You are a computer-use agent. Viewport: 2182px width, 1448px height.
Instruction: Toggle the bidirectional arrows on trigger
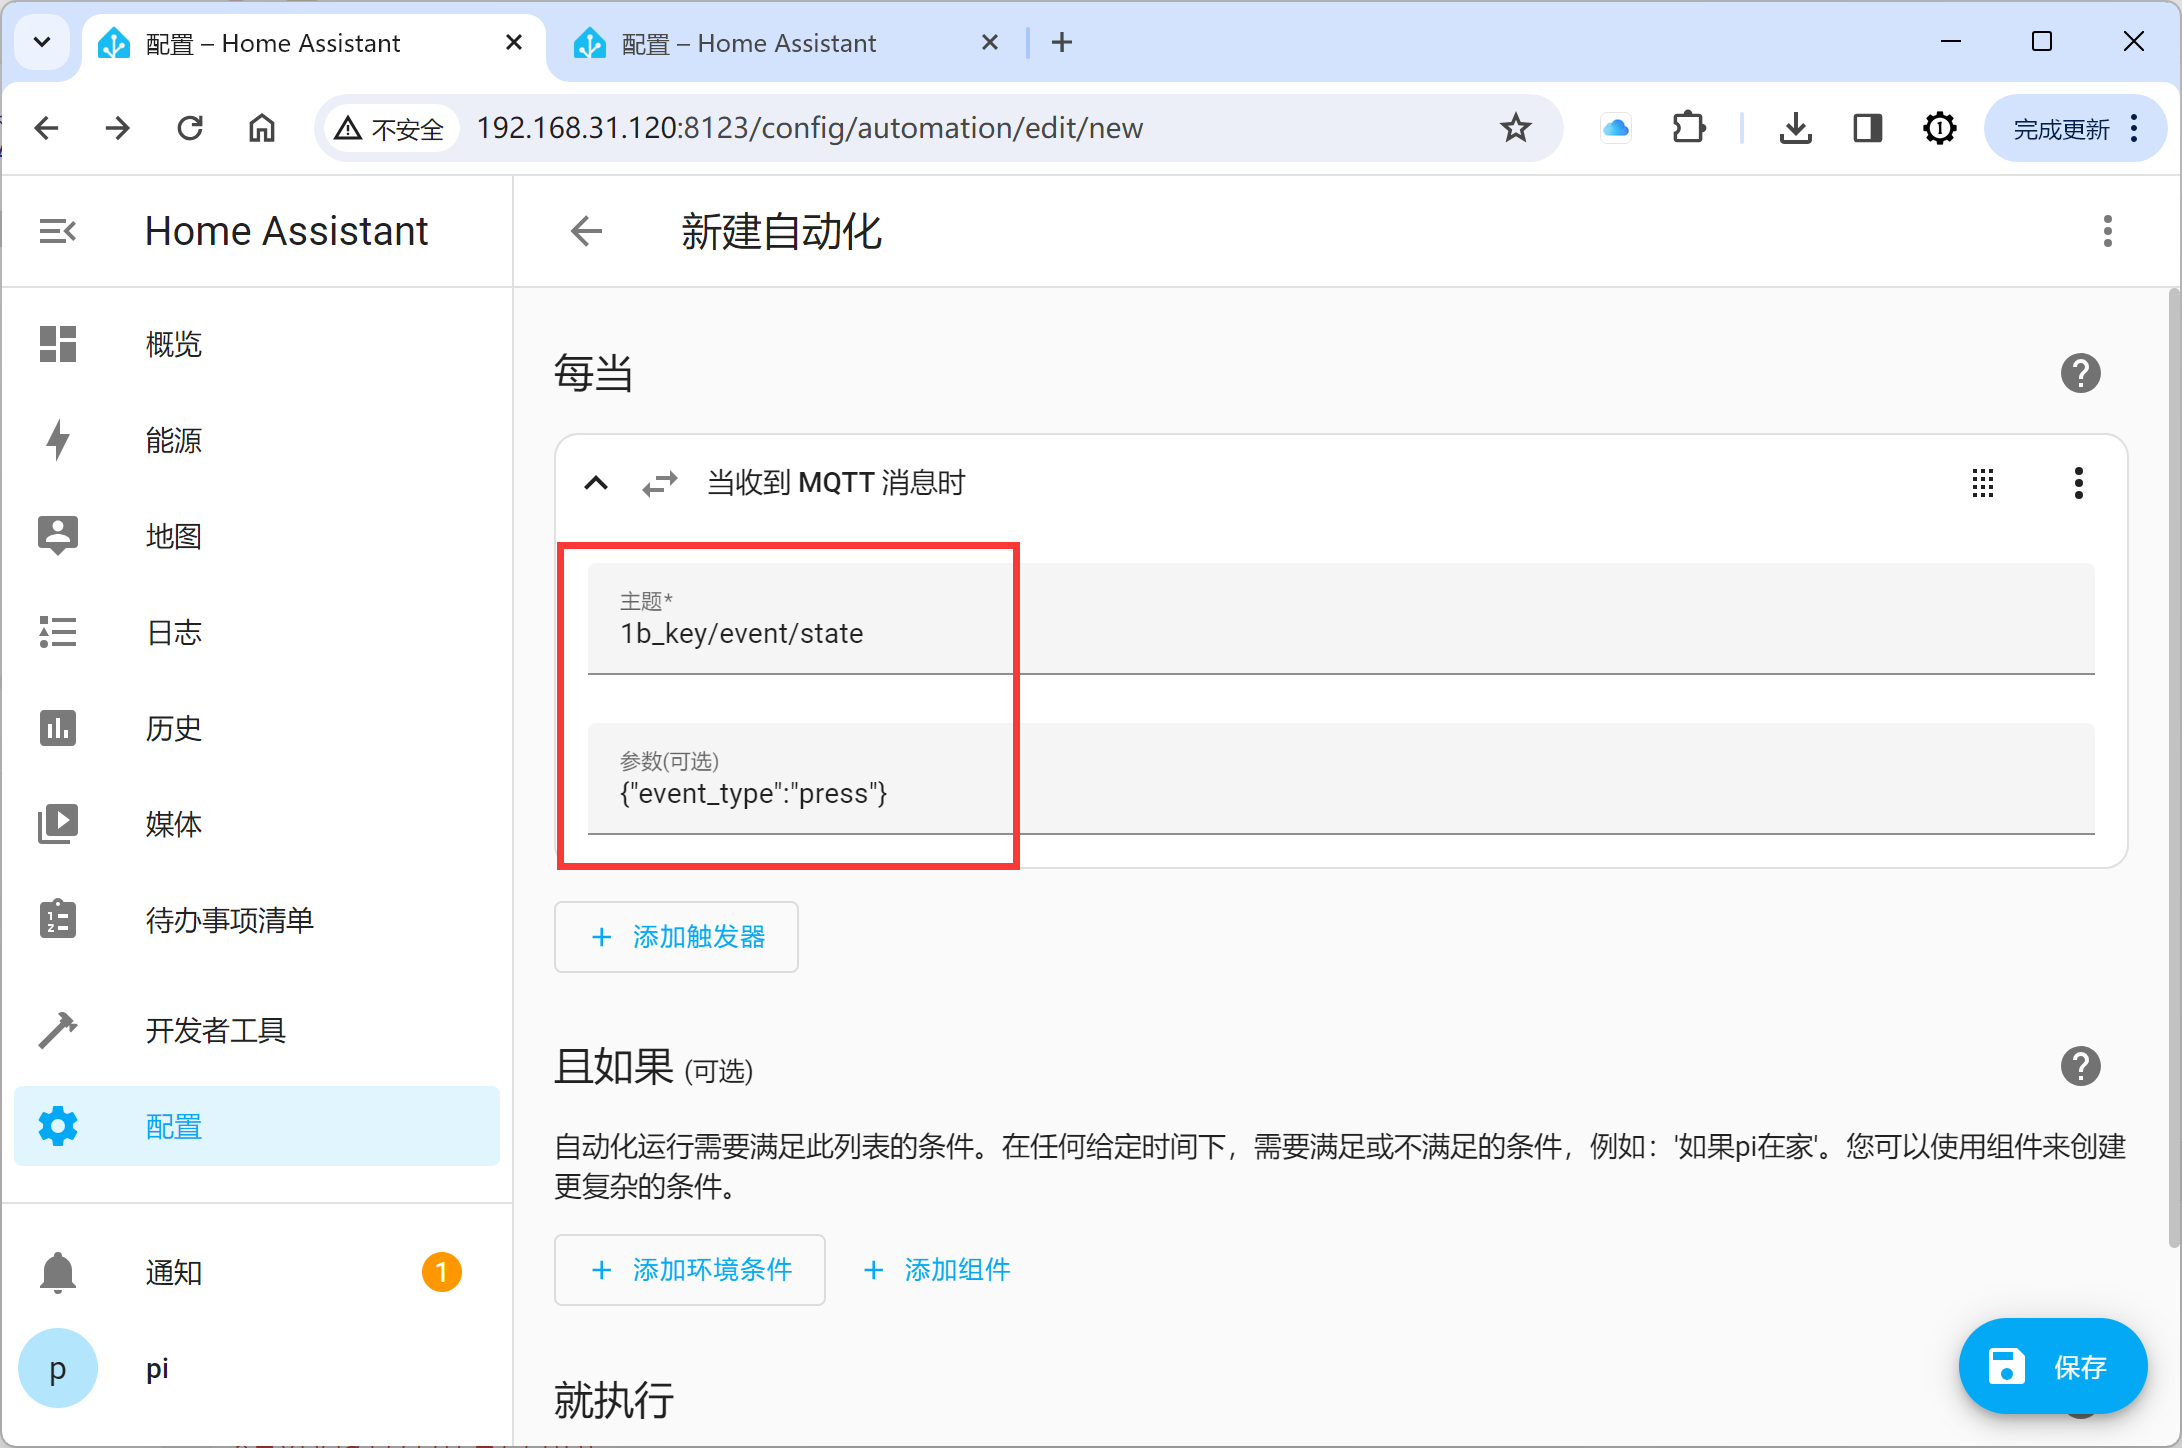point(659,482)
